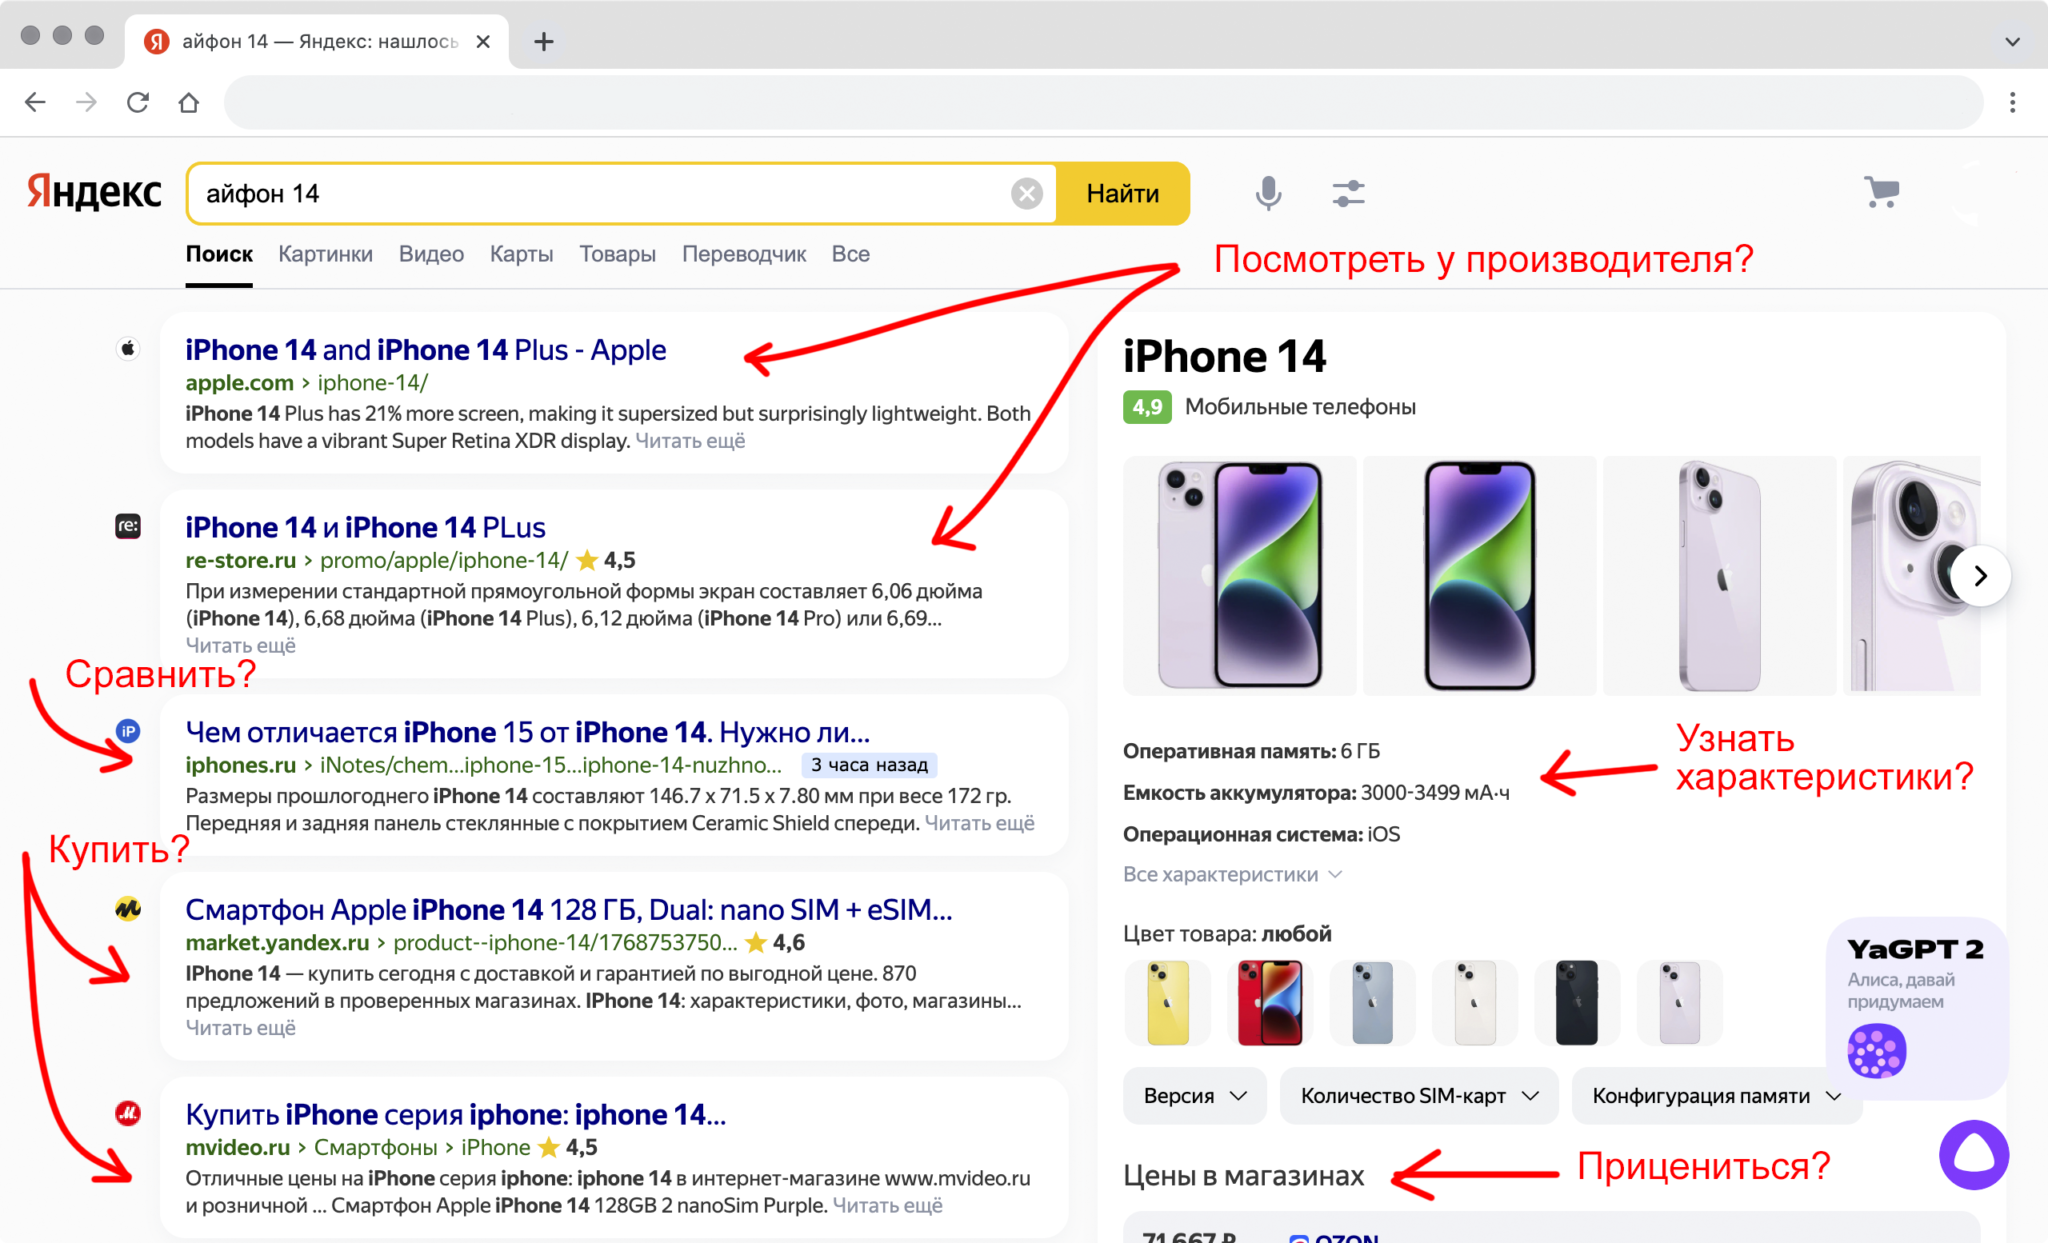The image size is (2048, 1243).
Task: Pick the black iPhone color swatch
Action: (x=1576, y=1003)
